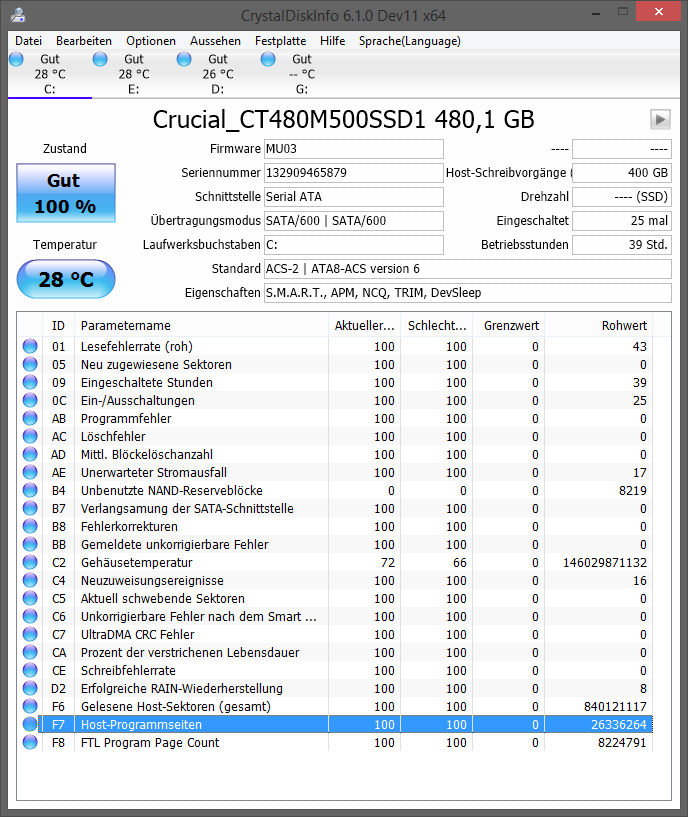Click status icon of Host-Programmseiten row
688x817 pixels.
30,724
